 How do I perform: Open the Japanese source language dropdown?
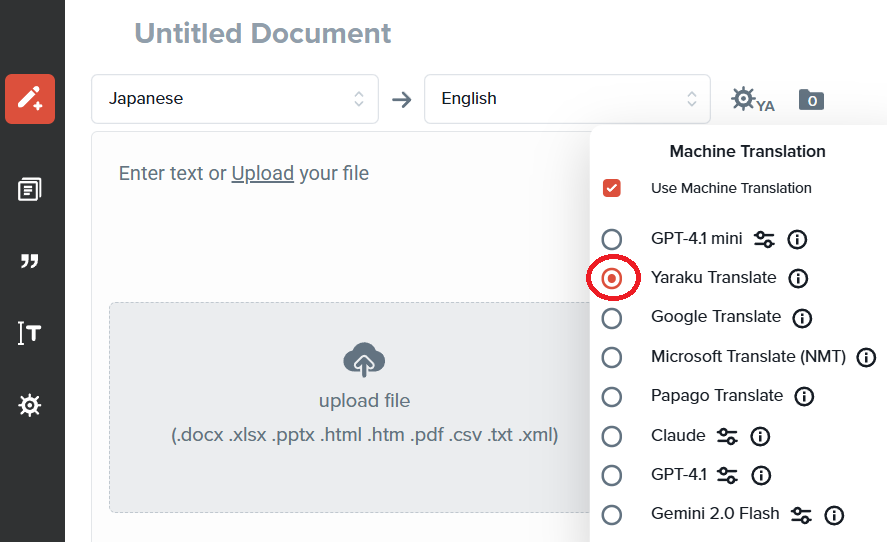click(x=235, y=99)
